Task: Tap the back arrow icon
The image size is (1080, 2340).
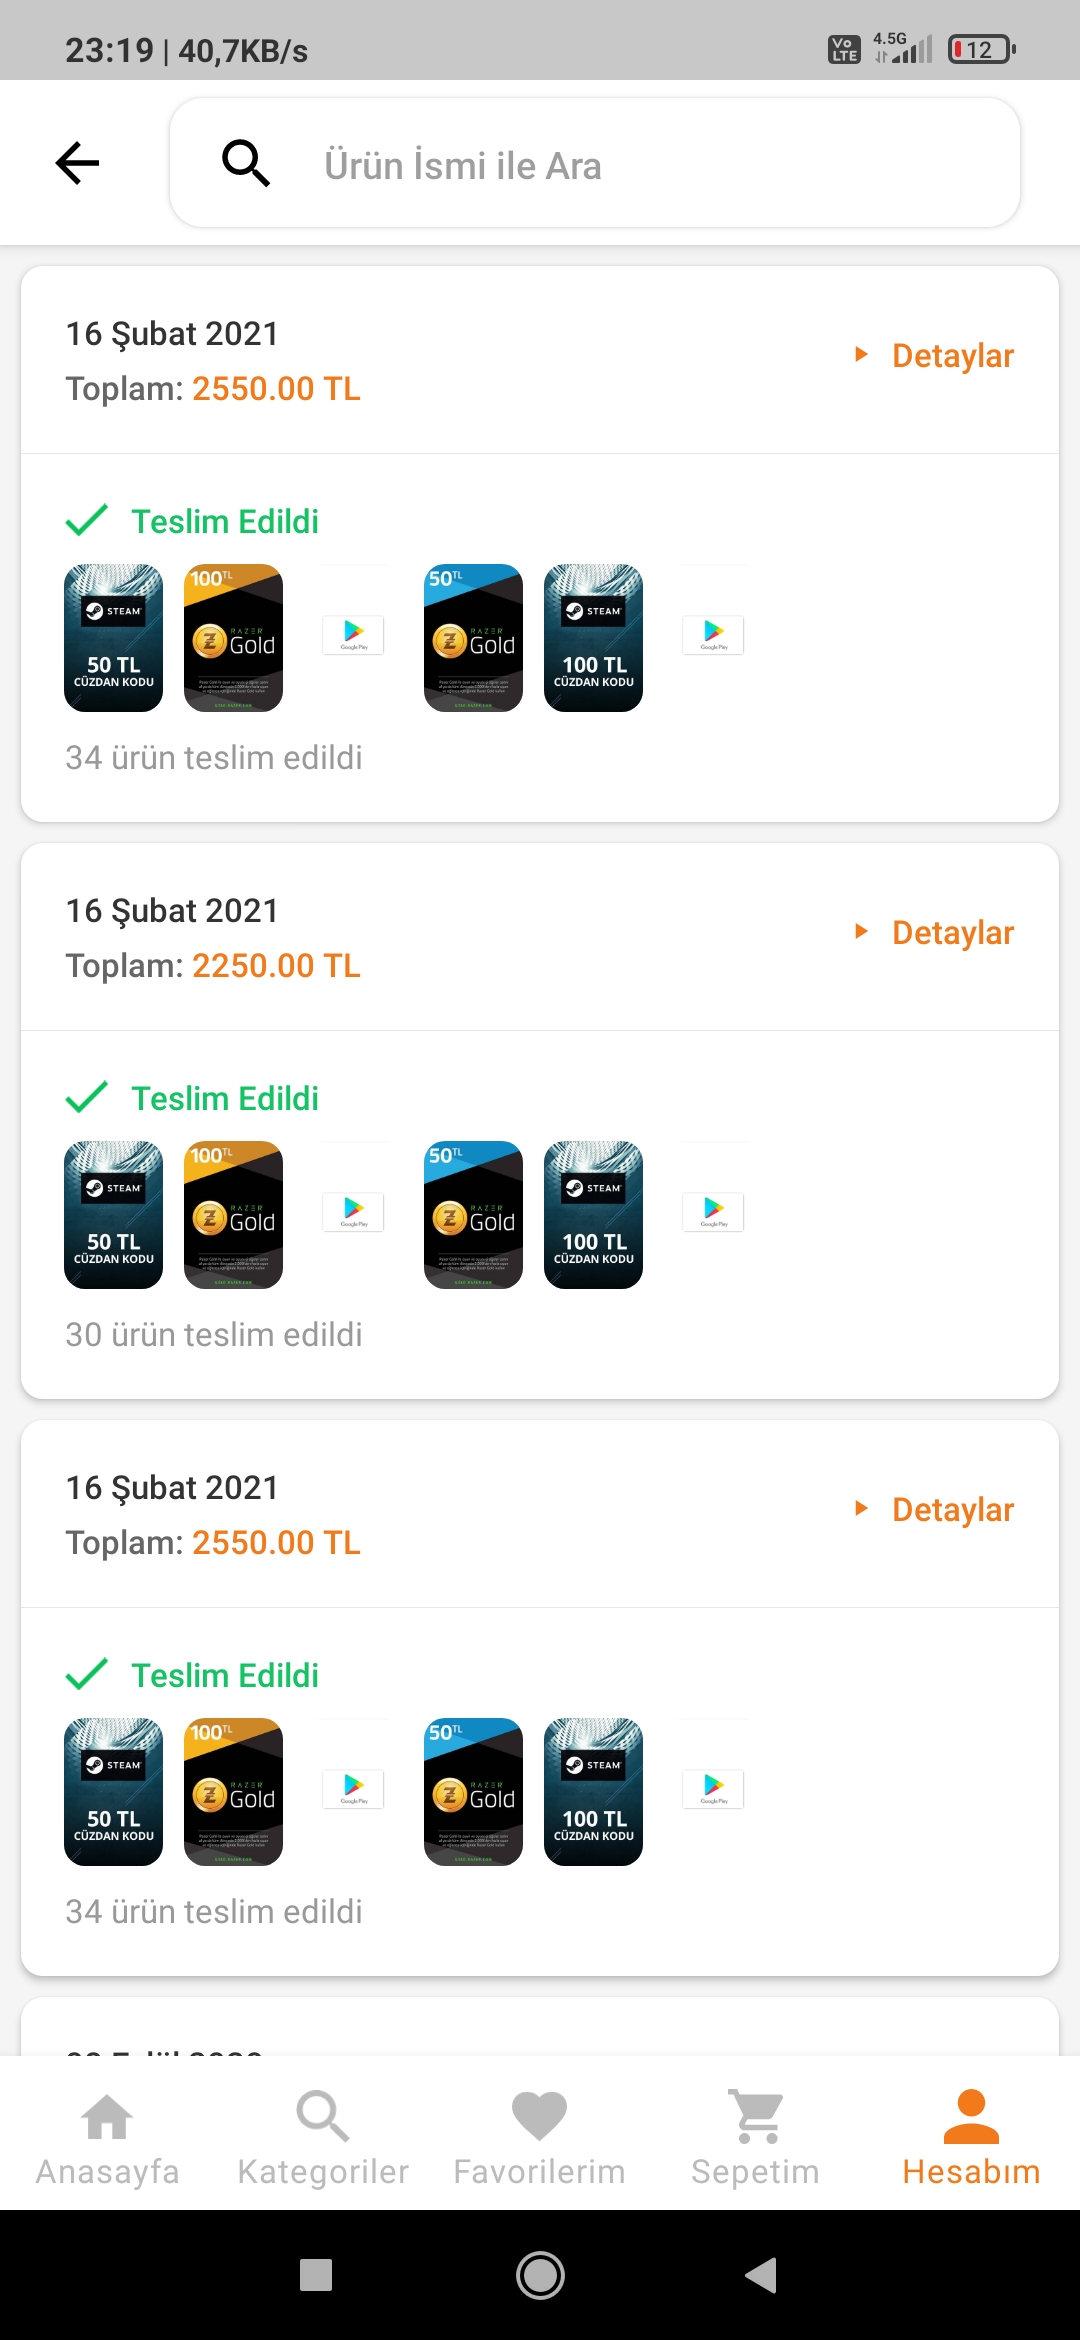Action: coord(78,163)
